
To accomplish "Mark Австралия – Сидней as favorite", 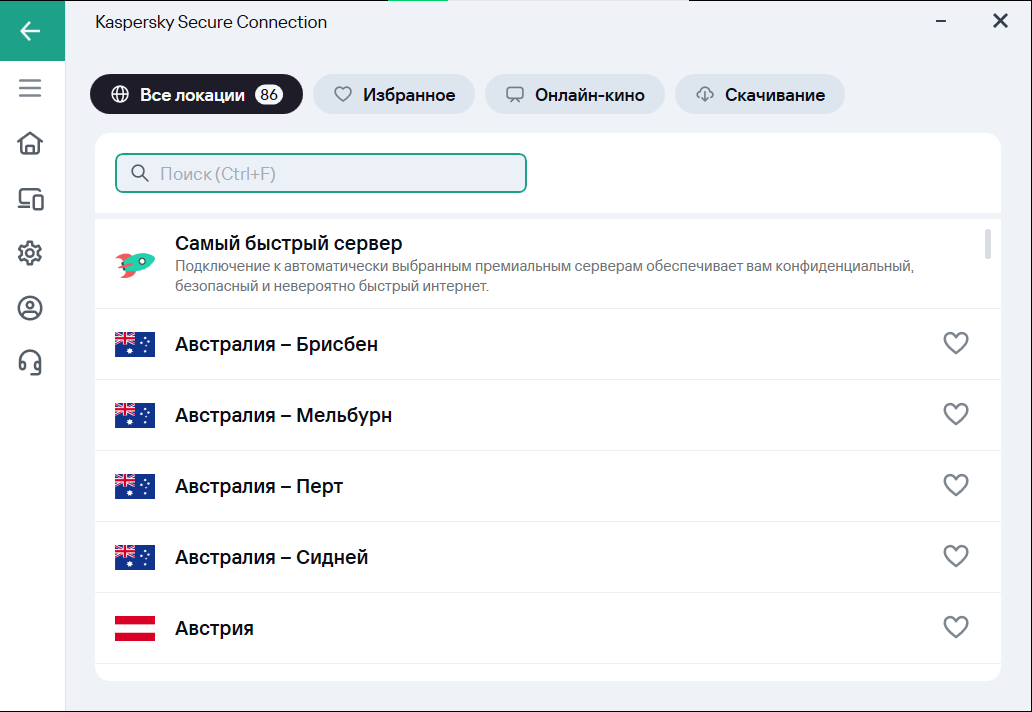I will tap(956, 556).
